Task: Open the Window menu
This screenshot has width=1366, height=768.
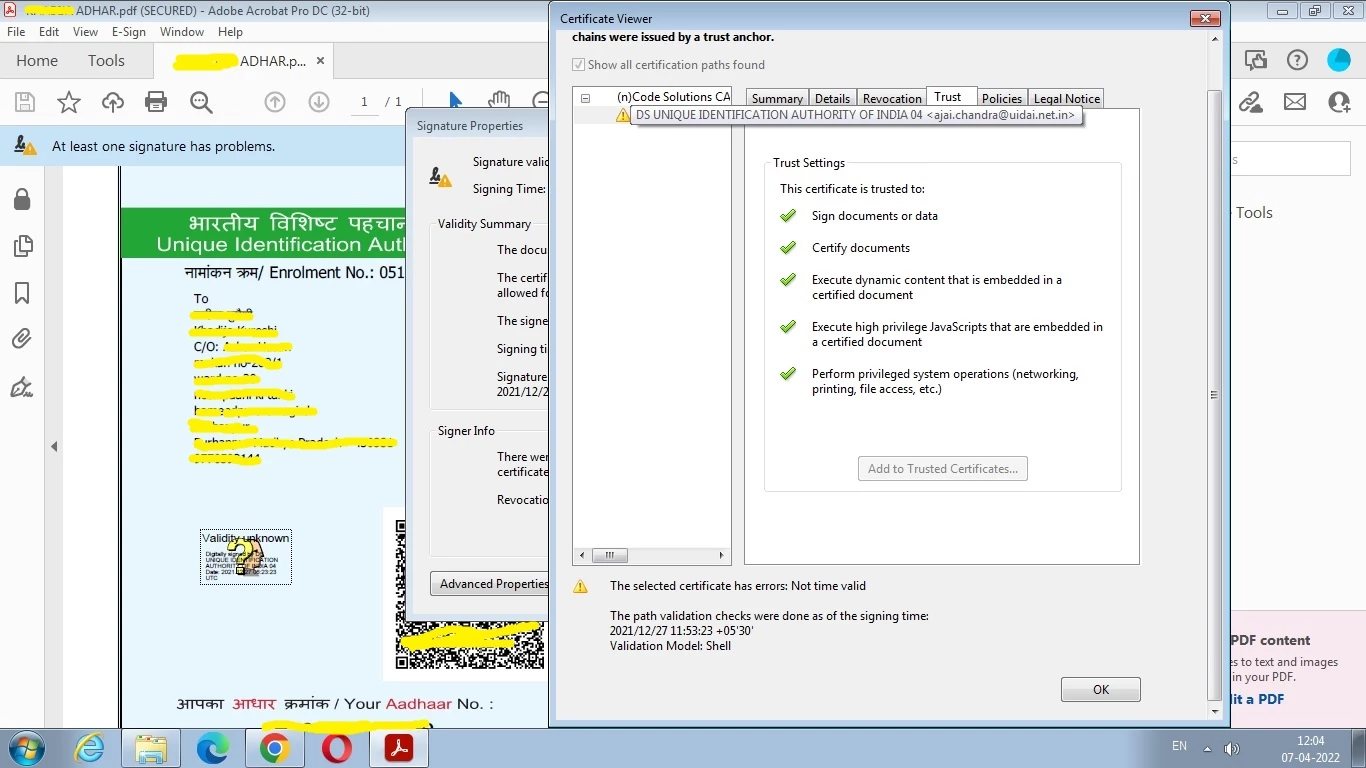Action: 182,32
